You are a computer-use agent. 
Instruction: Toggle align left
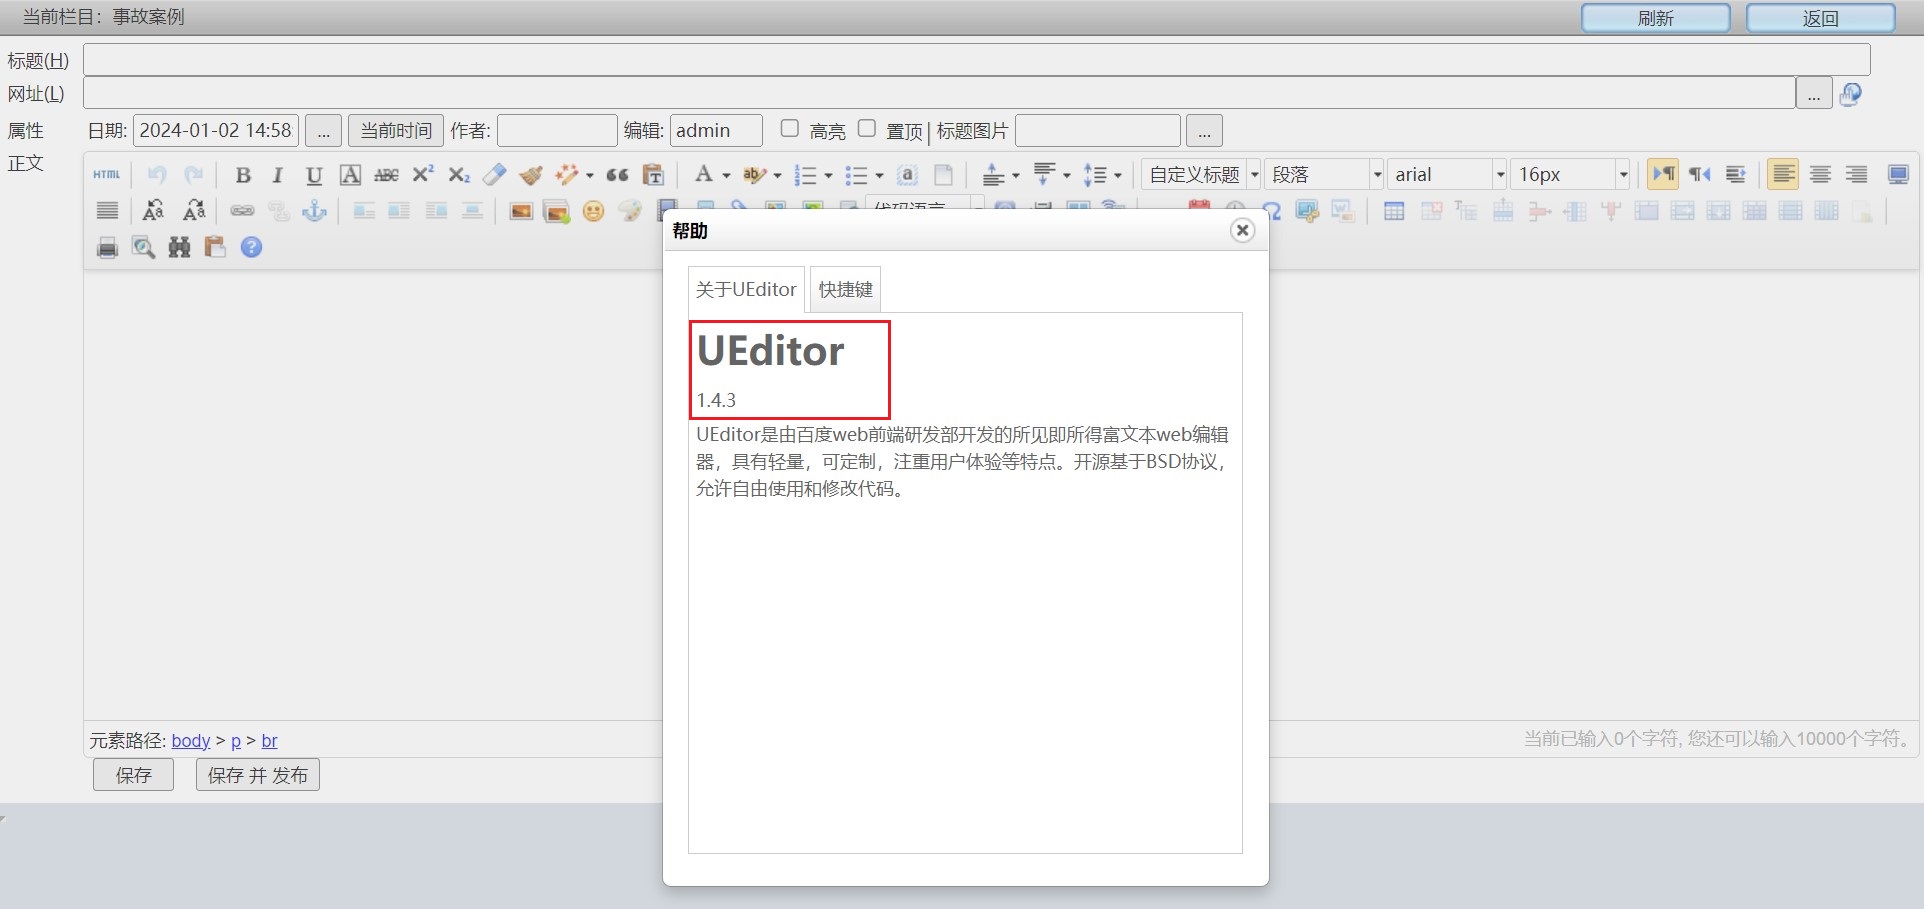click(x=1783, y=175)
